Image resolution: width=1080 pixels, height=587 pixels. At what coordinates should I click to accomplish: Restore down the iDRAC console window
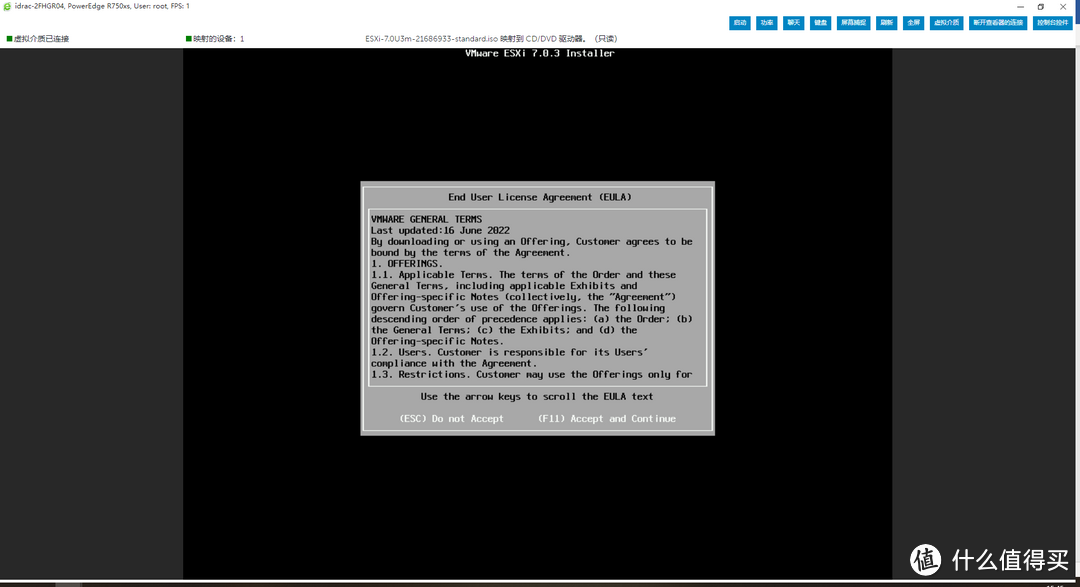pyautogui.click(x=1041, y=7)
